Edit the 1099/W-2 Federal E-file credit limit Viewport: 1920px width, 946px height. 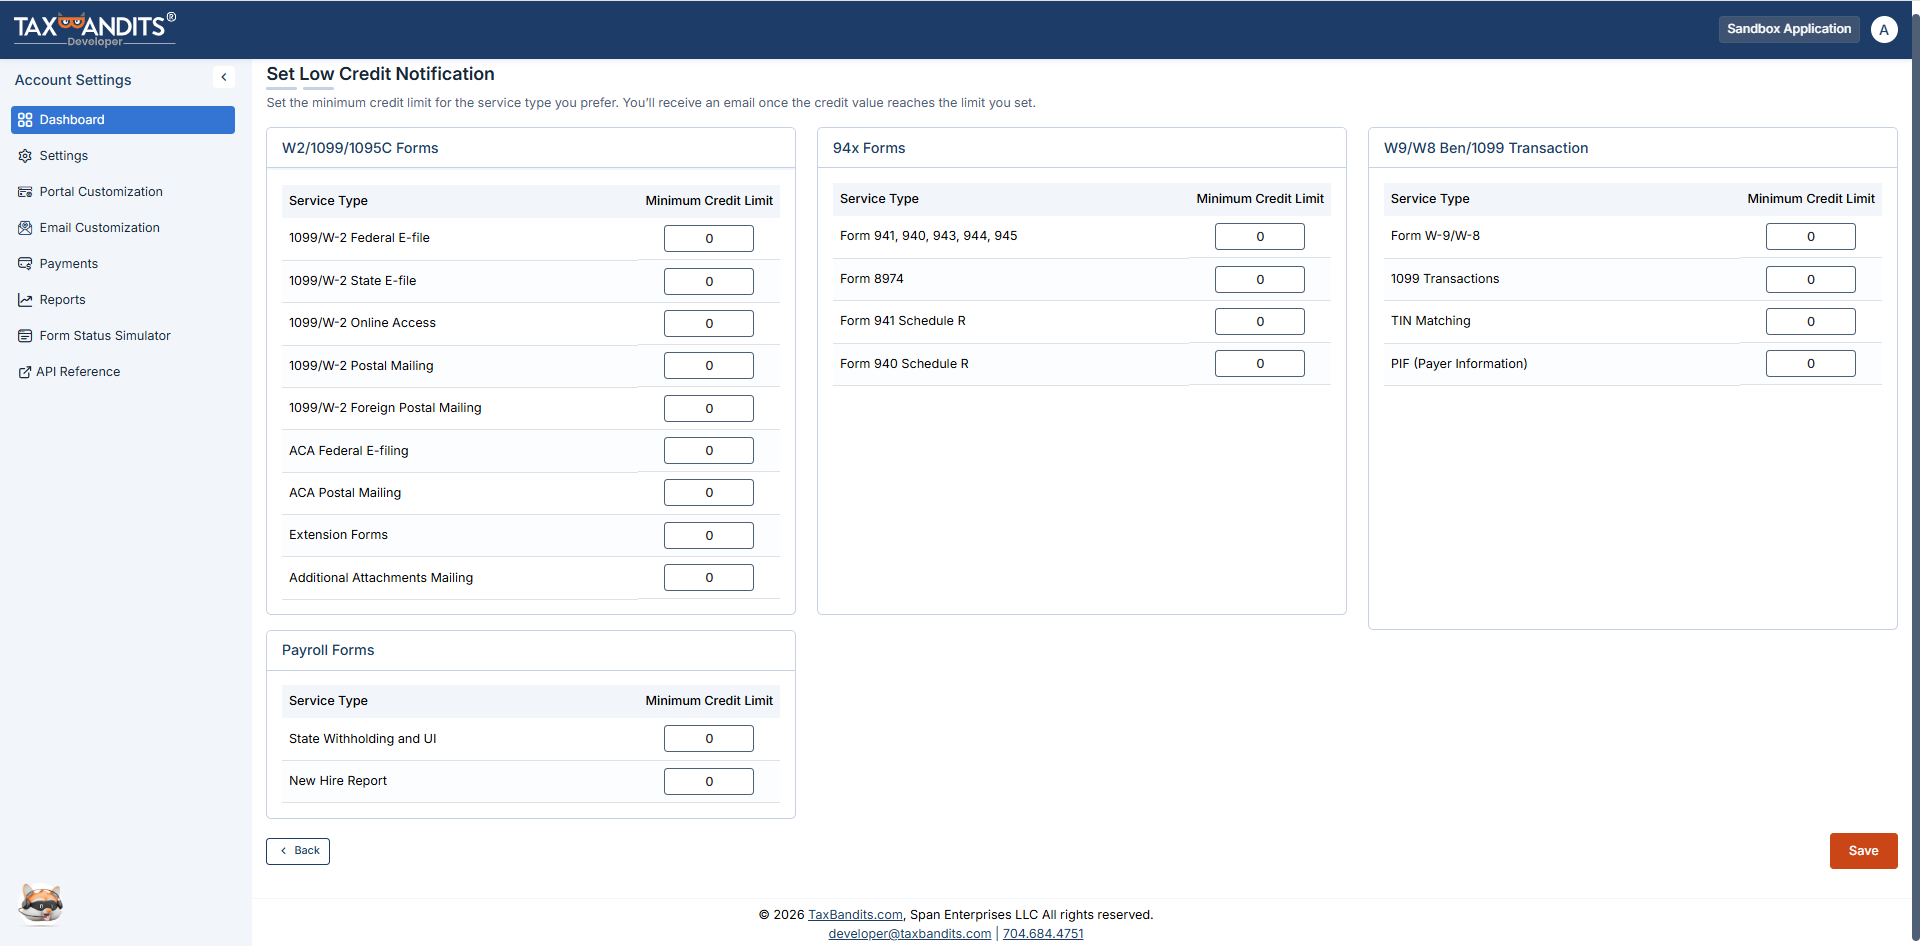[x=709, y=239]
